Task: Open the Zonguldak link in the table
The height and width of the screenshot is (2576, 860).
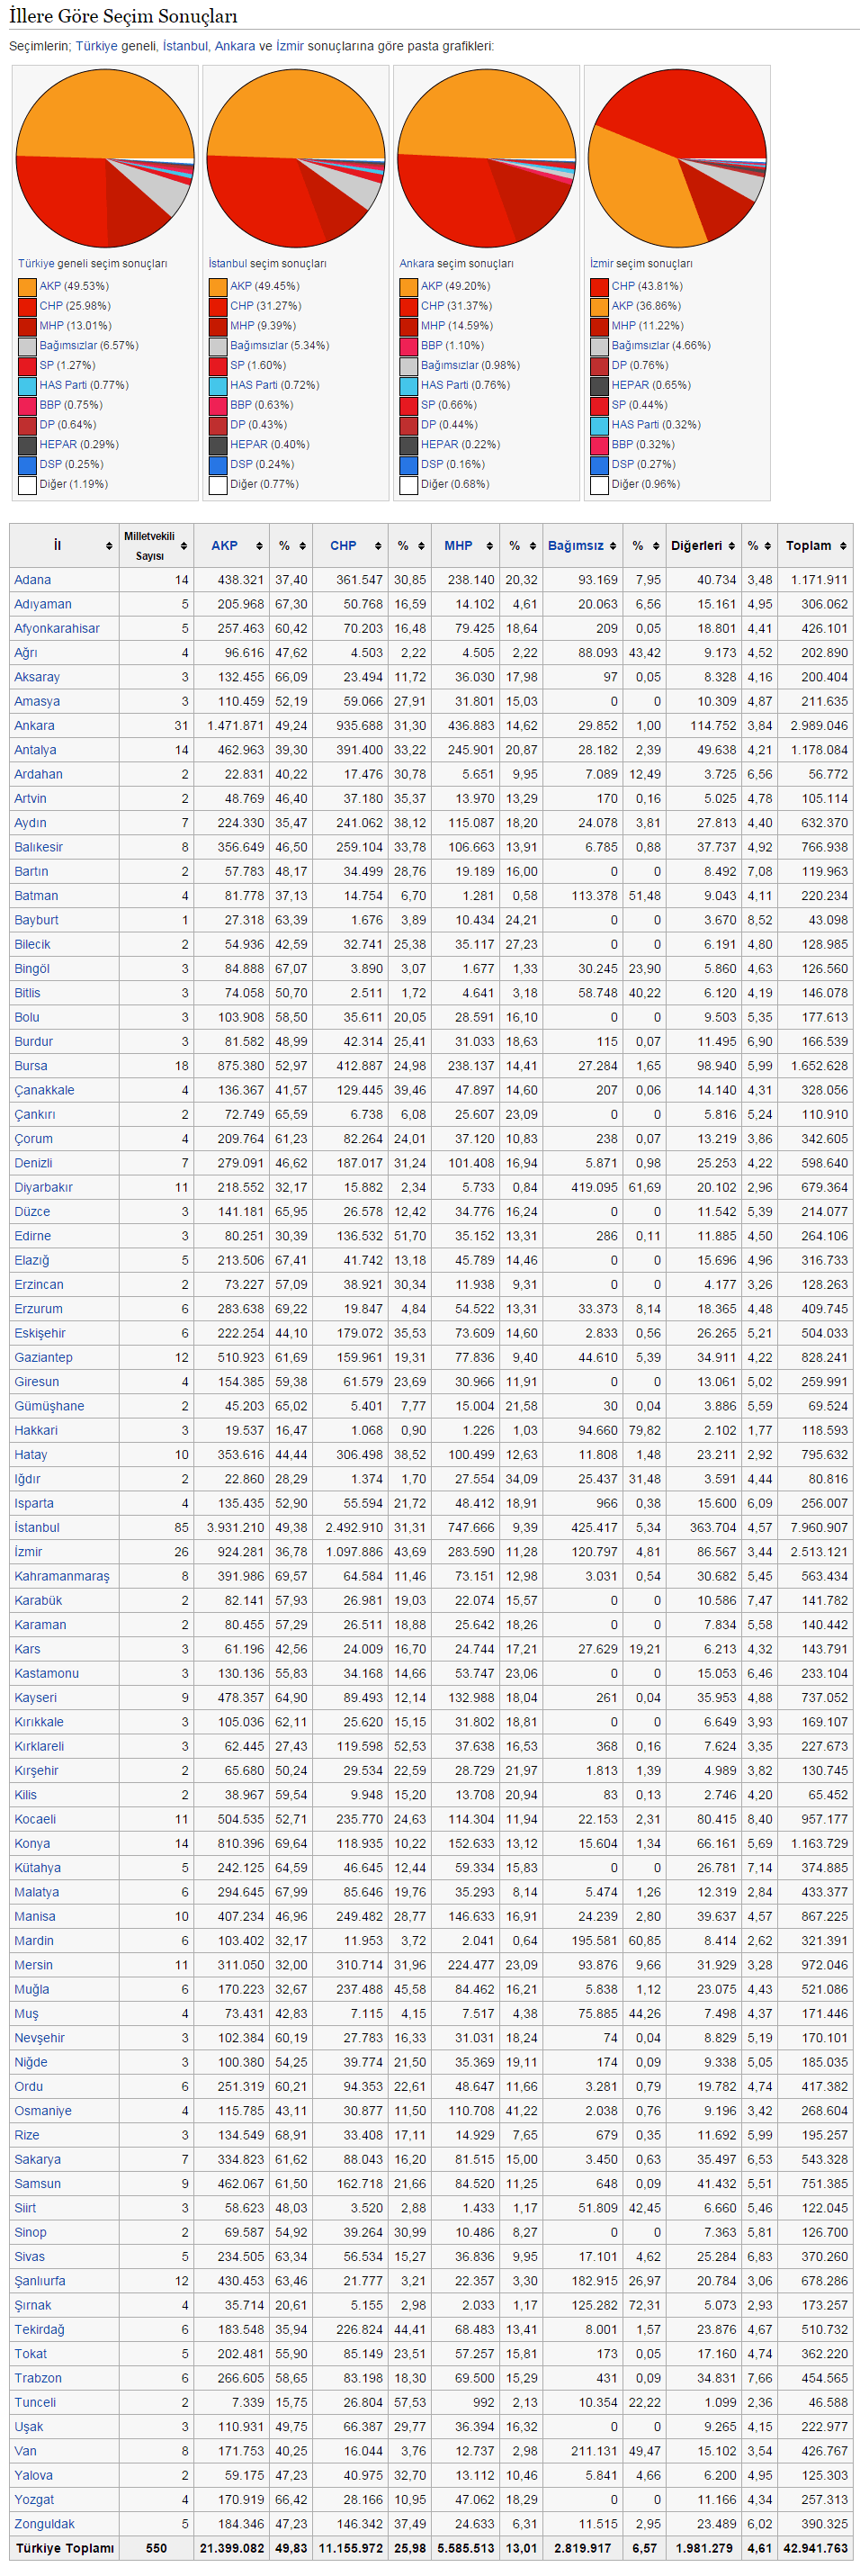Action: coord(44,2524)
